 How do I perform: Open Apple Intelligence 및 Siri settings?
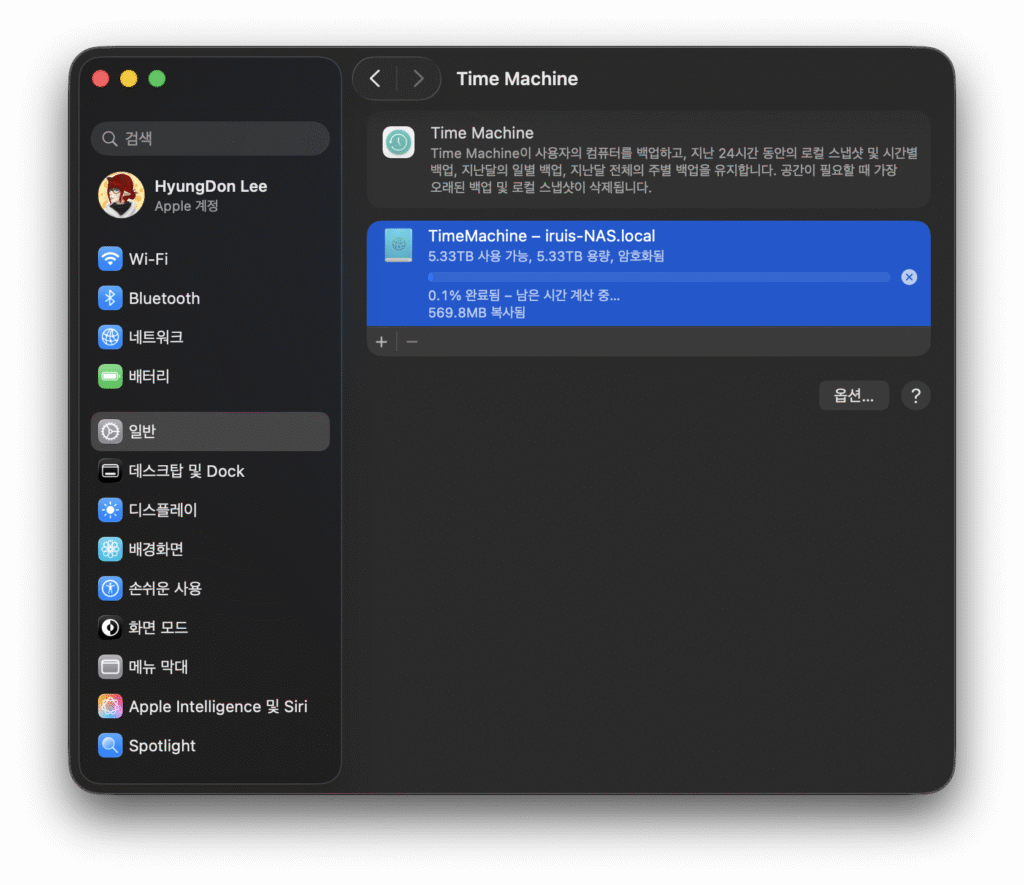click(217, 707)
